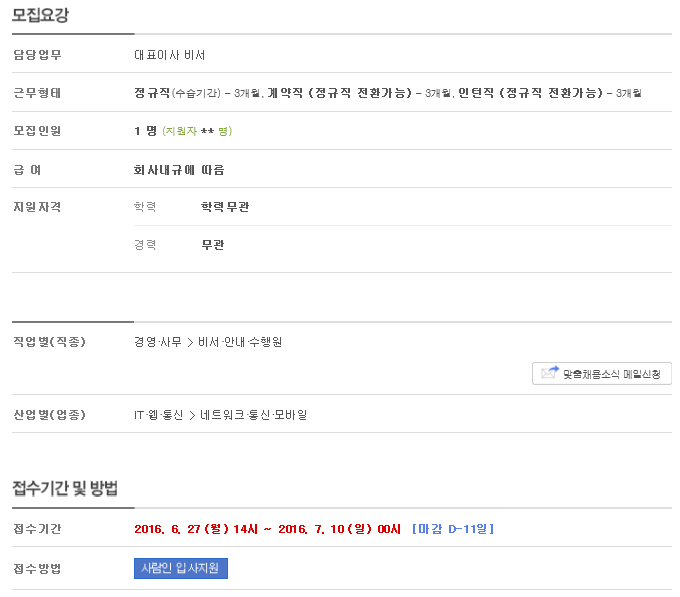
Task: Open the 경영·사무 job category link
Action: [x=158, y=342]
